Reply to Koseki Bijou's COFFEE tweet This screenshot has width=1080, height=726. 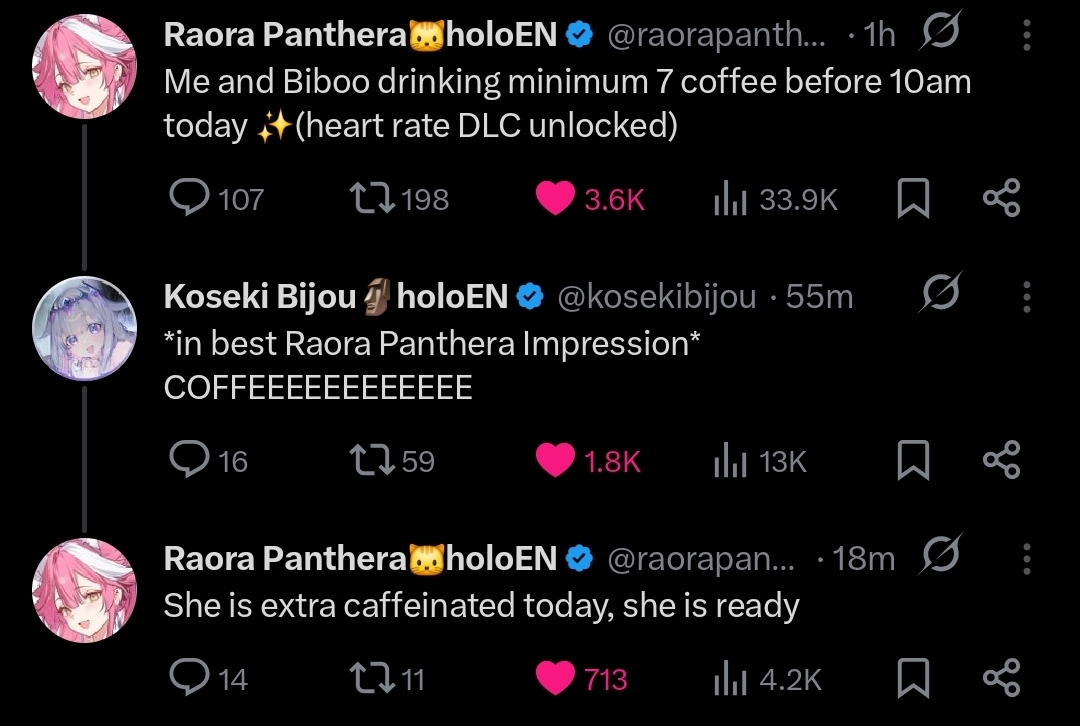point(190,460)
